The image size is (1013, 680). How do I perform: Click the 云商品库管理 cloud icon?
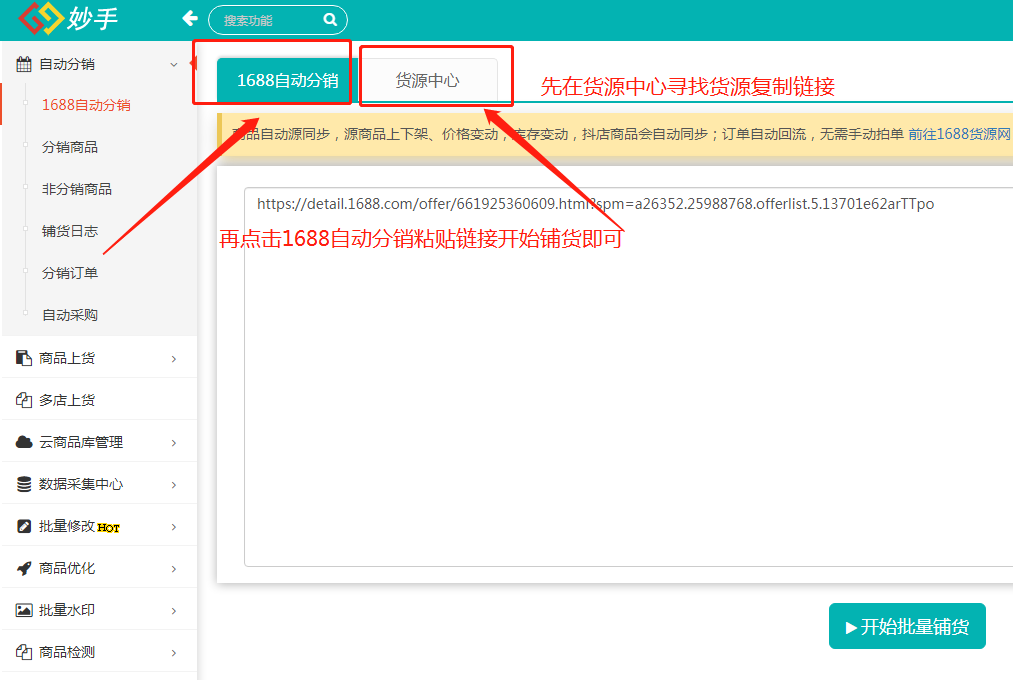[x=24, y=442]
